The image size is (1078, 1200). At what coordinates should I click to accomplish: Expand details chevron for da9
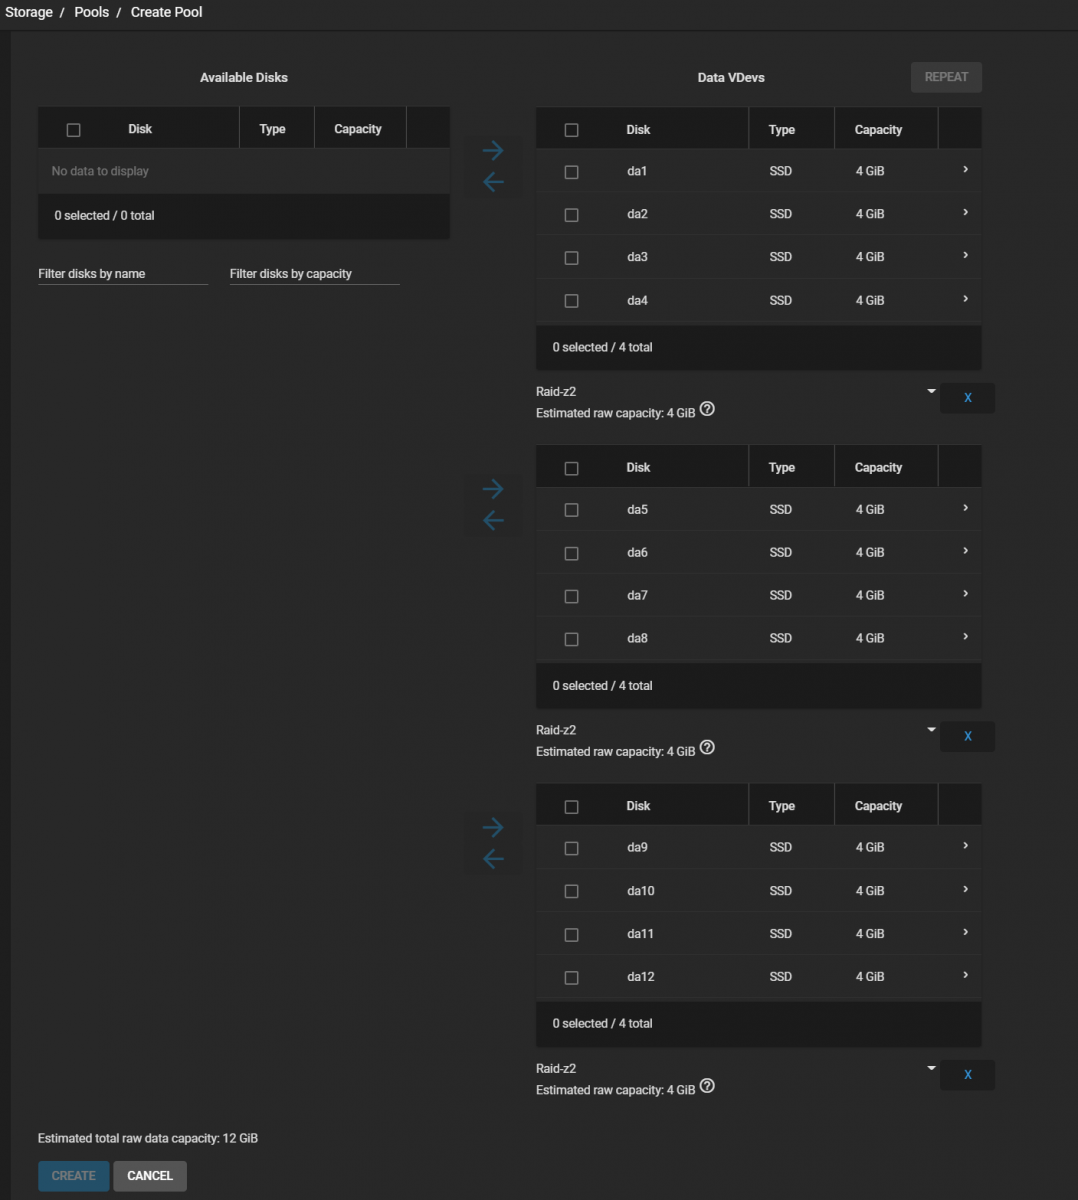coord(965,846)
